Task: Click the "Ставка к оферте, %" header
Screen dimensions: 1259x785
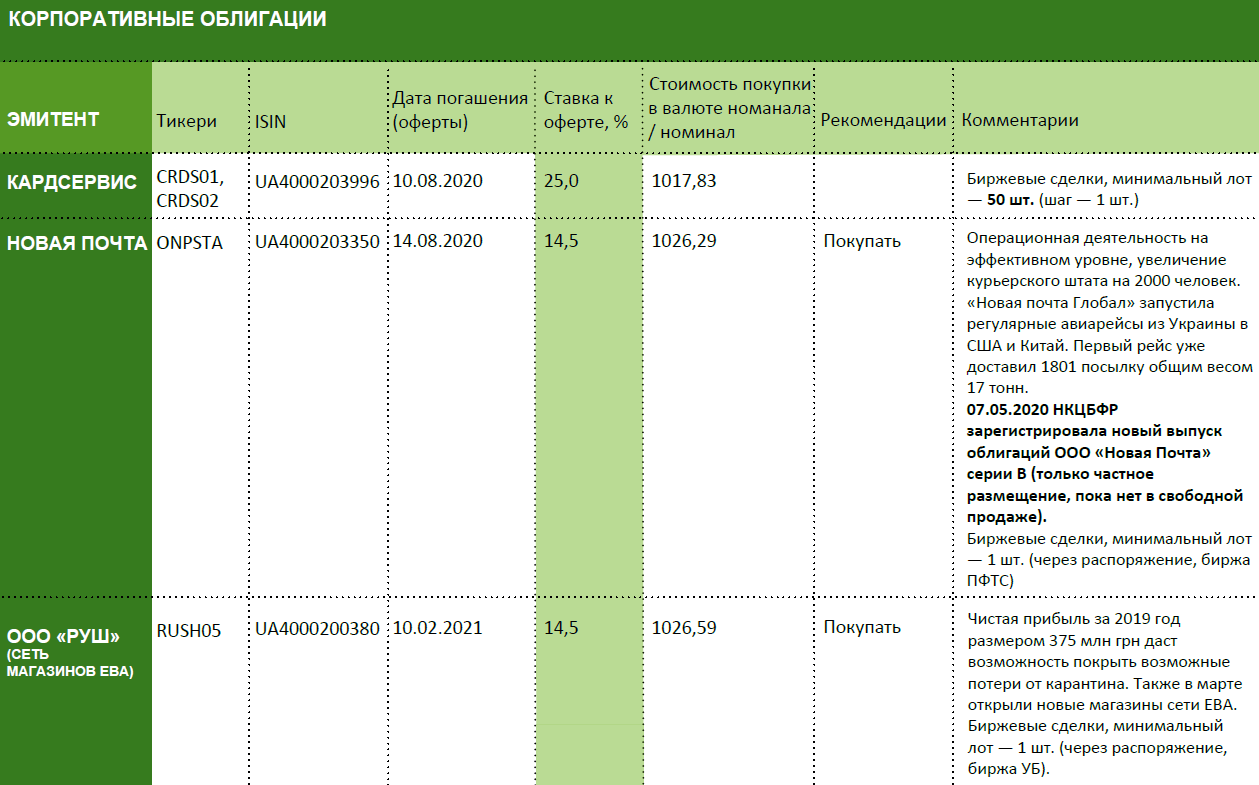Action: tap(586, 110)
